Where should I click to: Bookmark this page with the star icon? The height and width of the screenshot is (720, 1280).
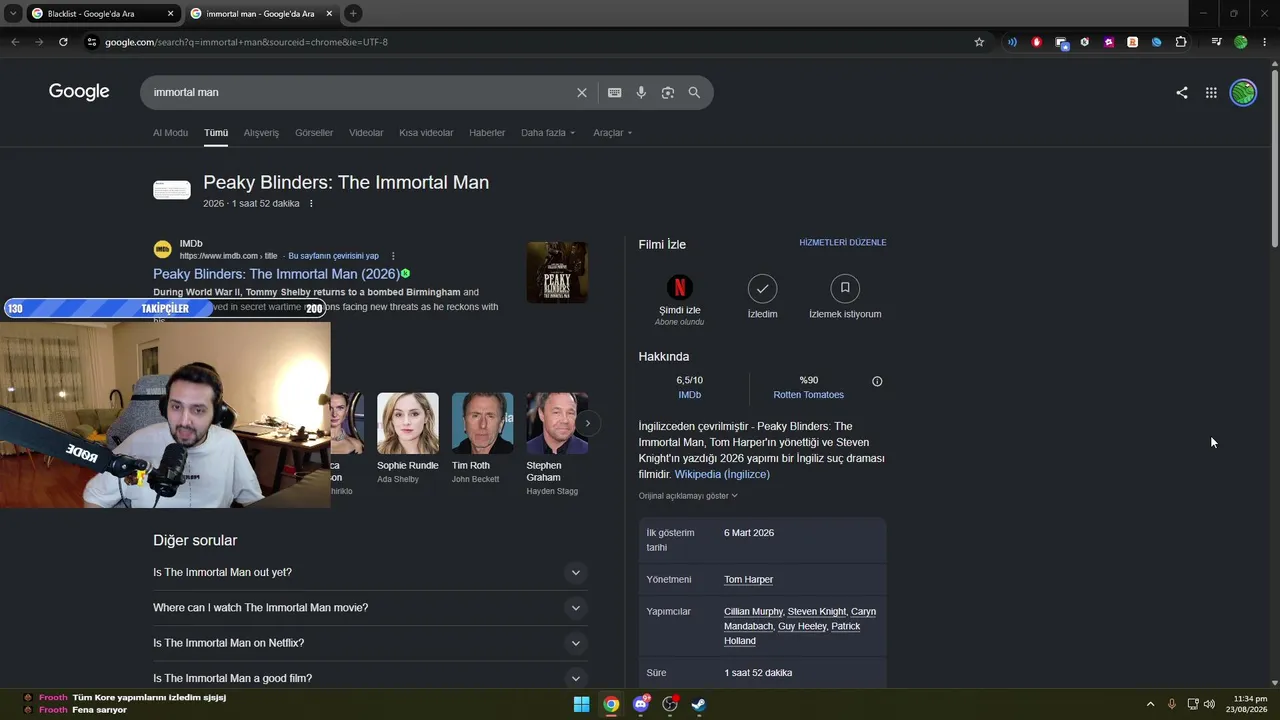(979, 42)
